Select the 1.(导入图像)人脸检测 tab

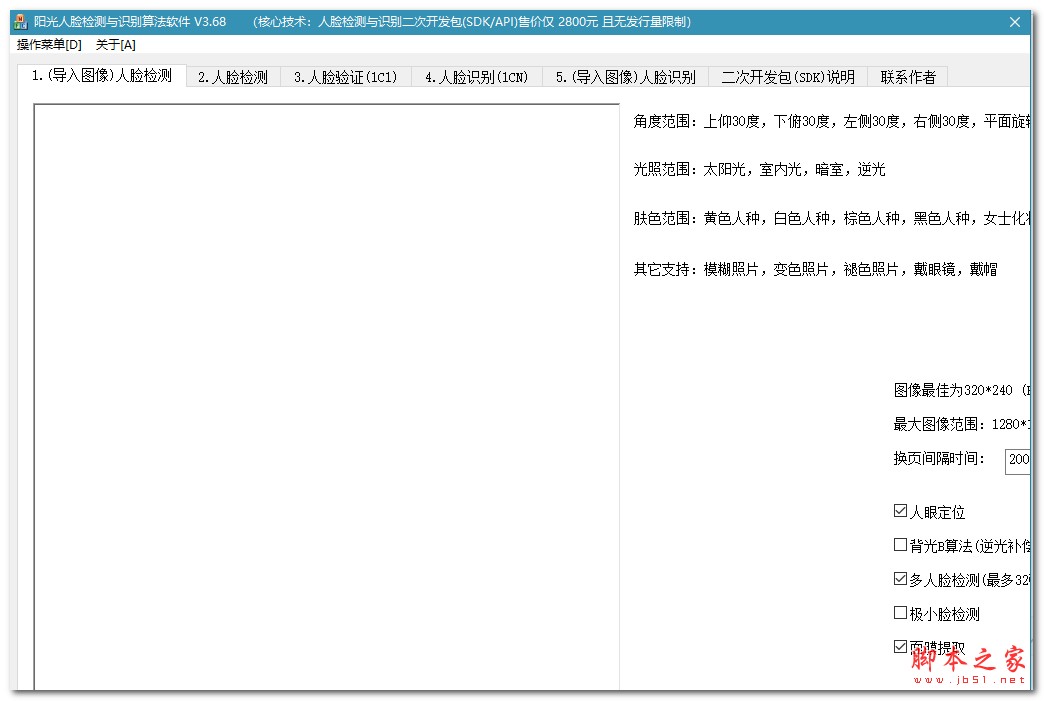click(x=102, y=76)
